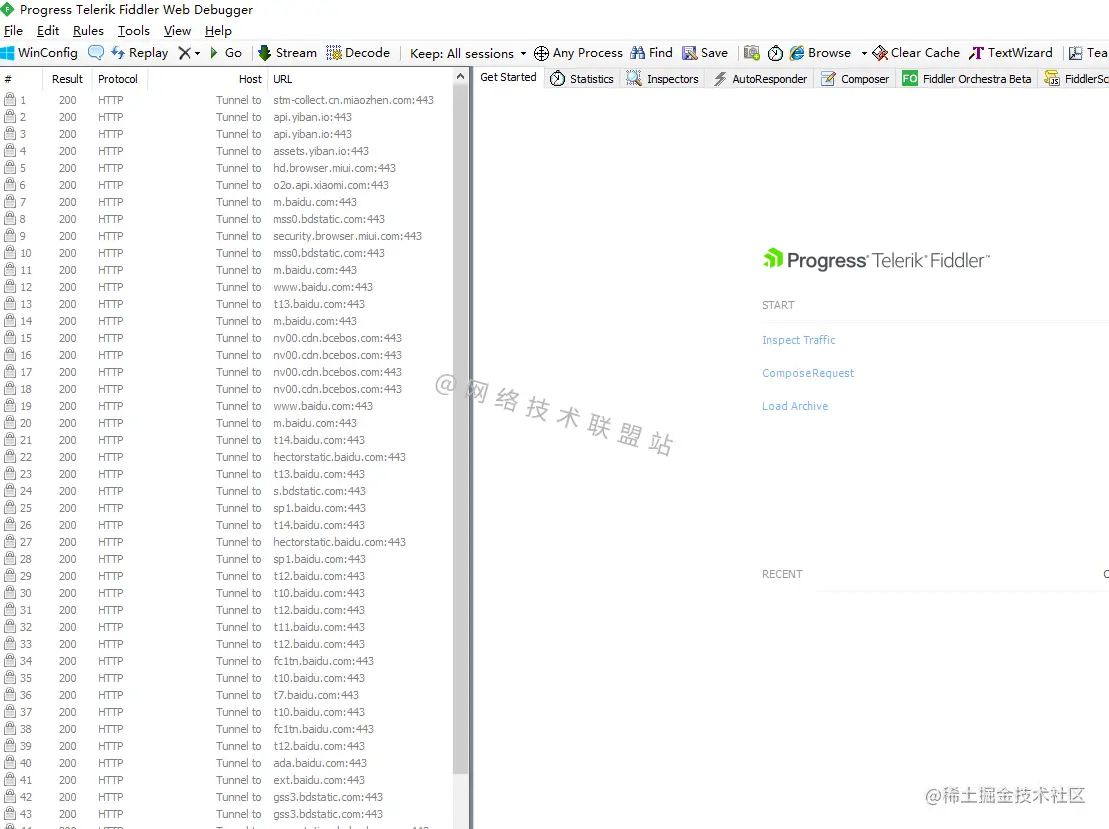Select session o2o.api.xiaomi.com:443

point(226,185)
